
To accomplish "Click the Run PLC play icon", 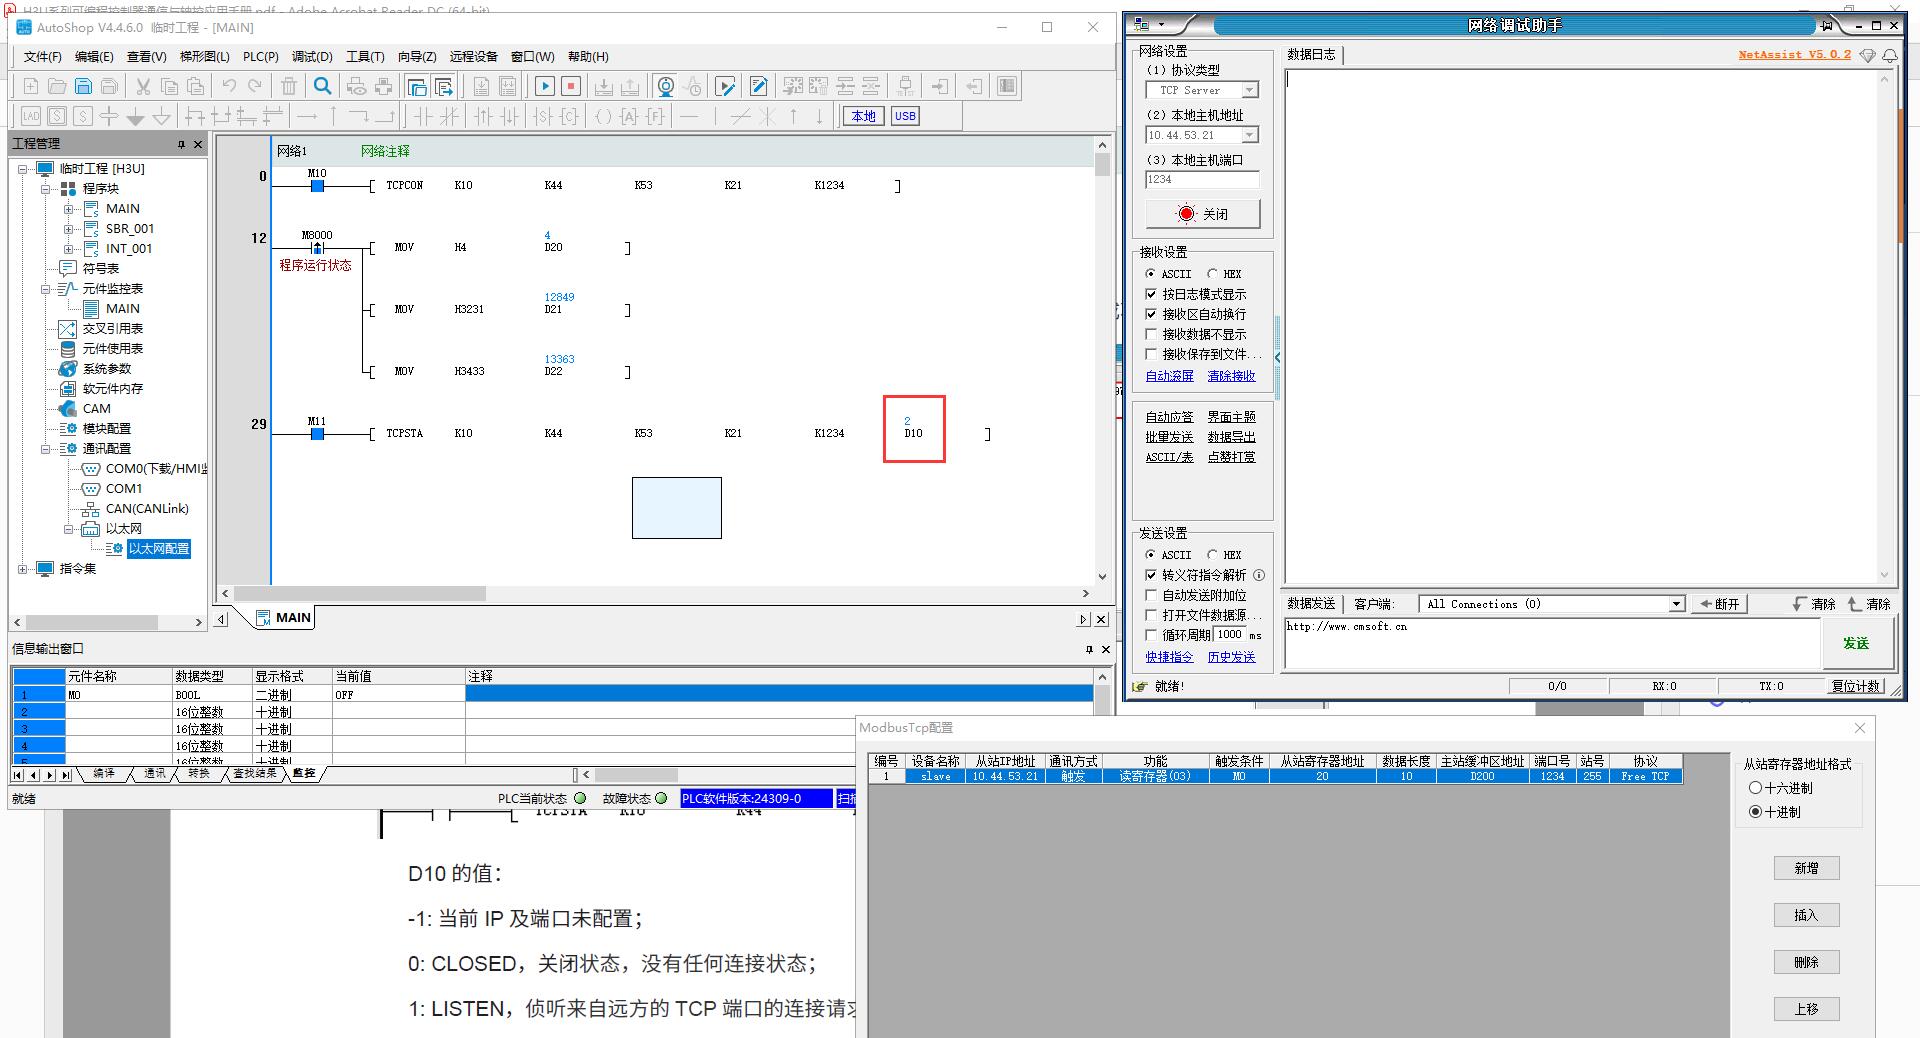I will tap(544, 87).
